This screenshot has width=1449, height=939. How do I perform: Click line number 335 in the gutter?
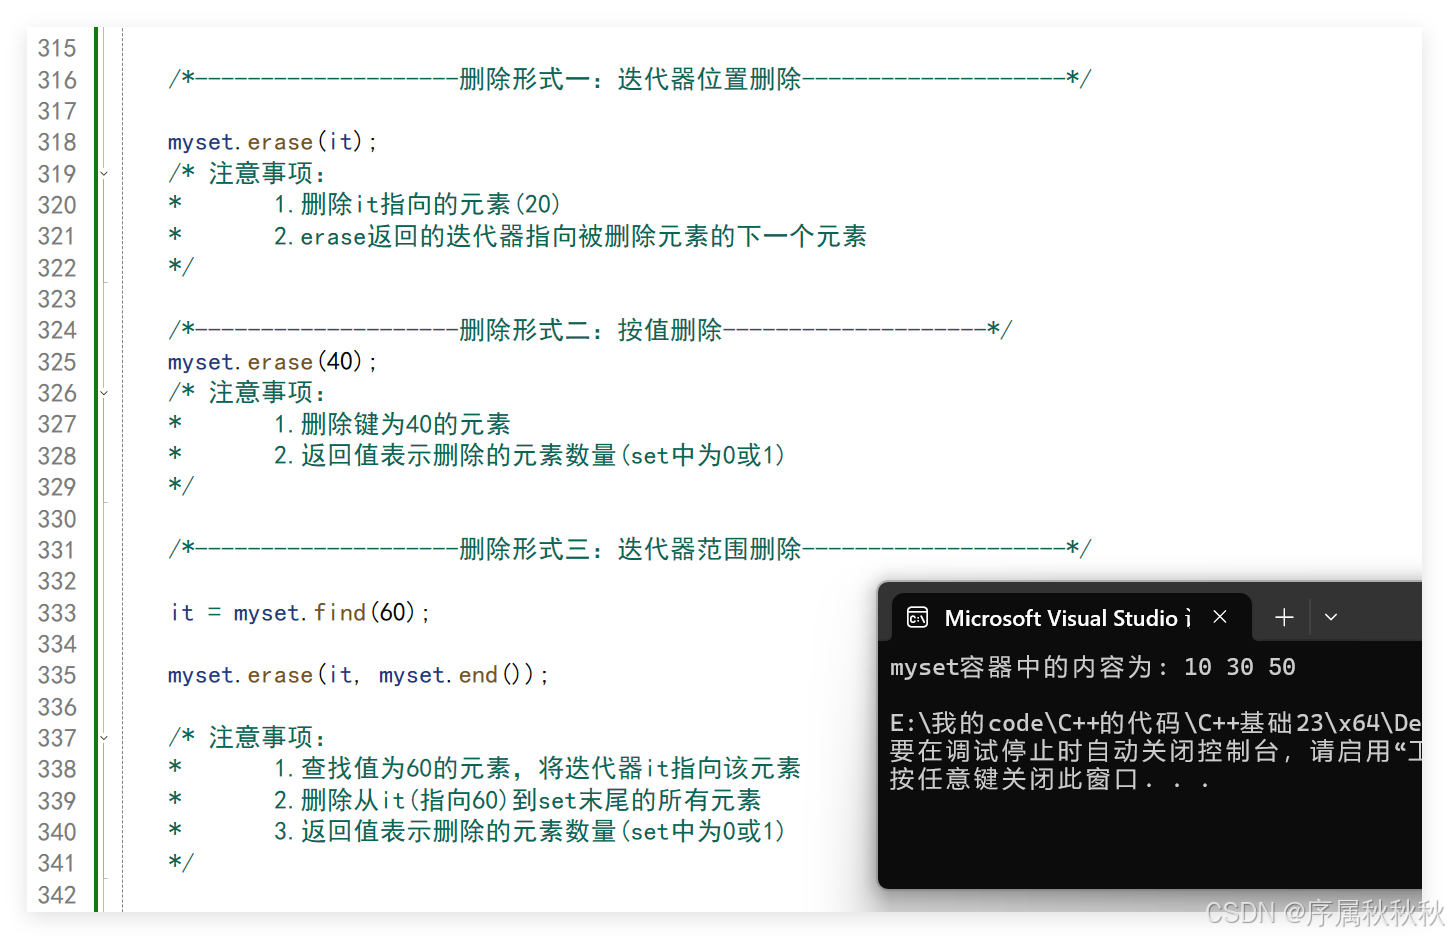point(57,675)
